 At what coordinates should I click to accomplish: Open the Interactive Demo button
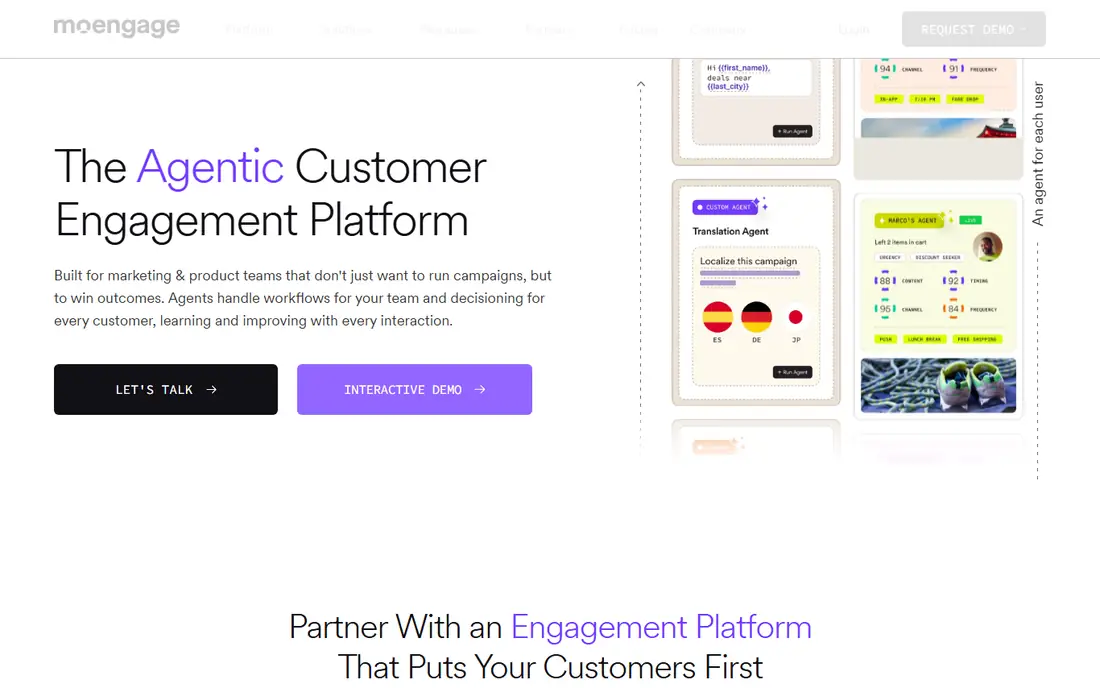coord(414,389)
